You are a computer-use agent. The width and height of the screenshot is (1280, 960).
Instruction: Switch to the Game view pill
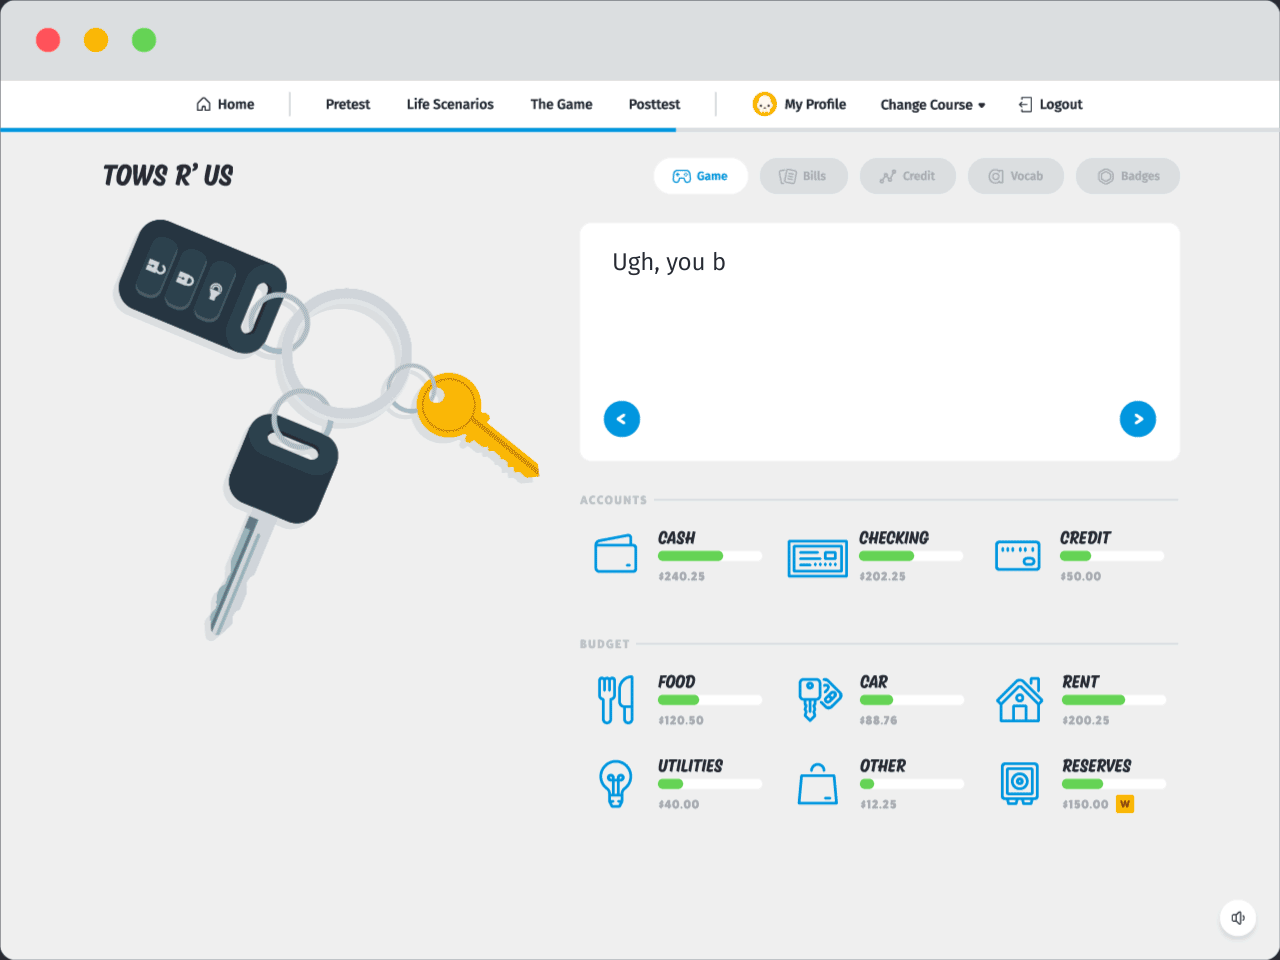point(701,176)
